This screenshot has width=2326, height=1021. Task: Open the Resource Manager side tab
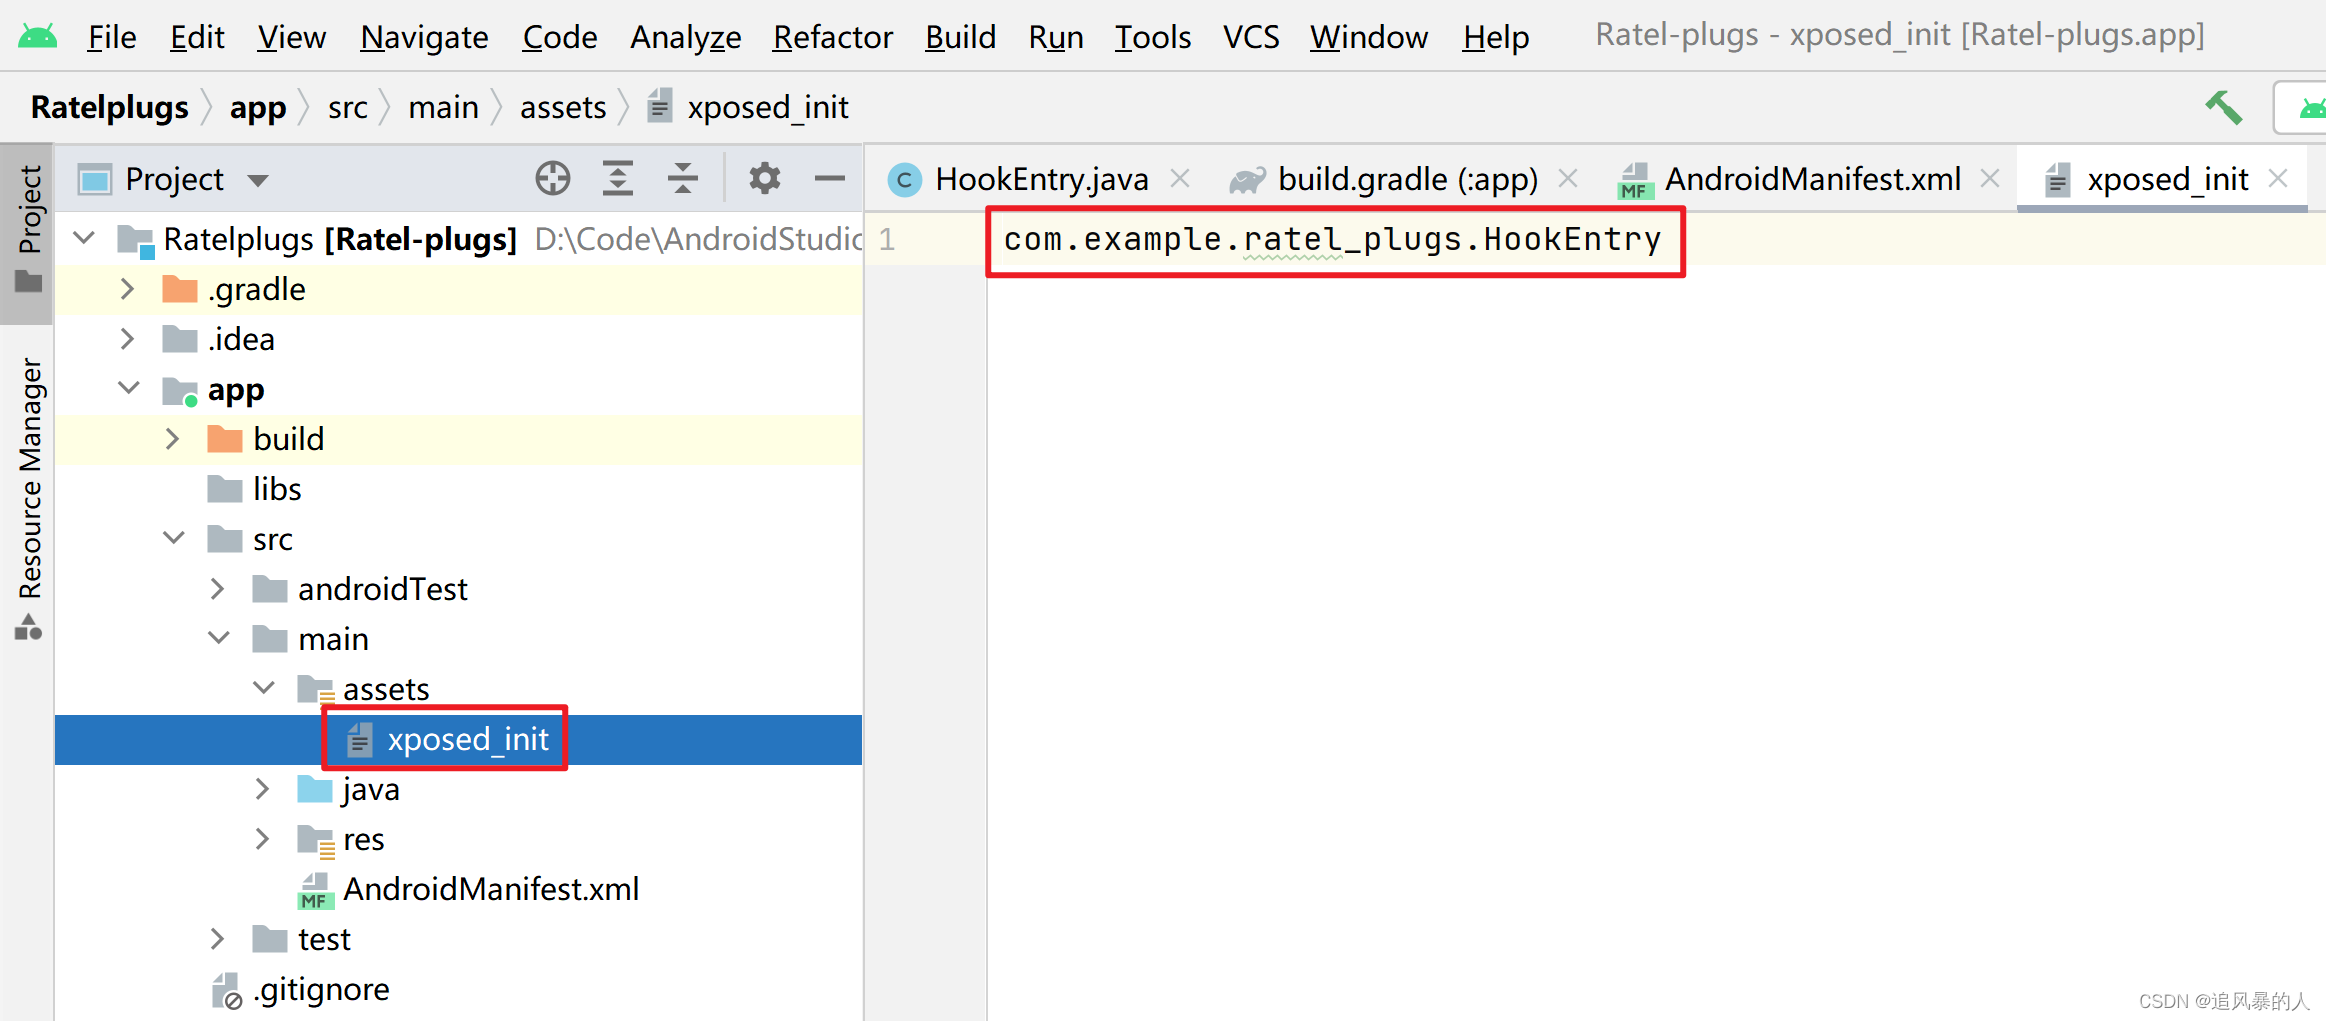click(x=28, y=497)
